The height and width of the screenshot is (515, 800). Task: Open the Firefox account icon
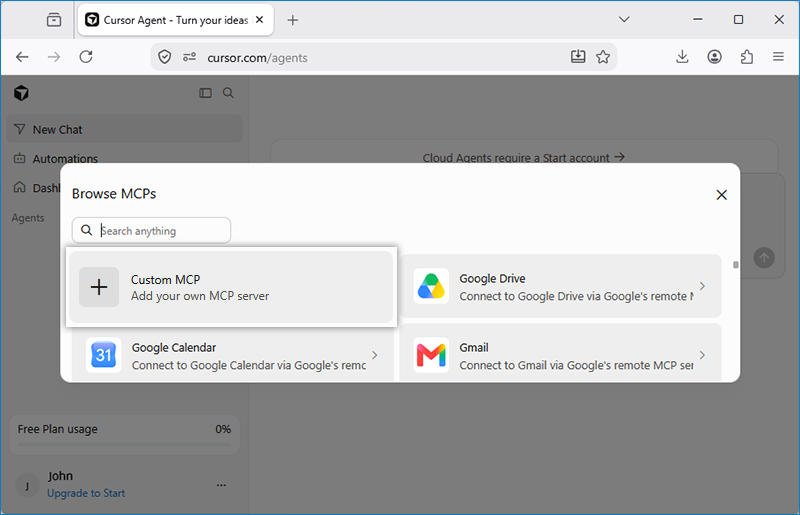(714, 57)
